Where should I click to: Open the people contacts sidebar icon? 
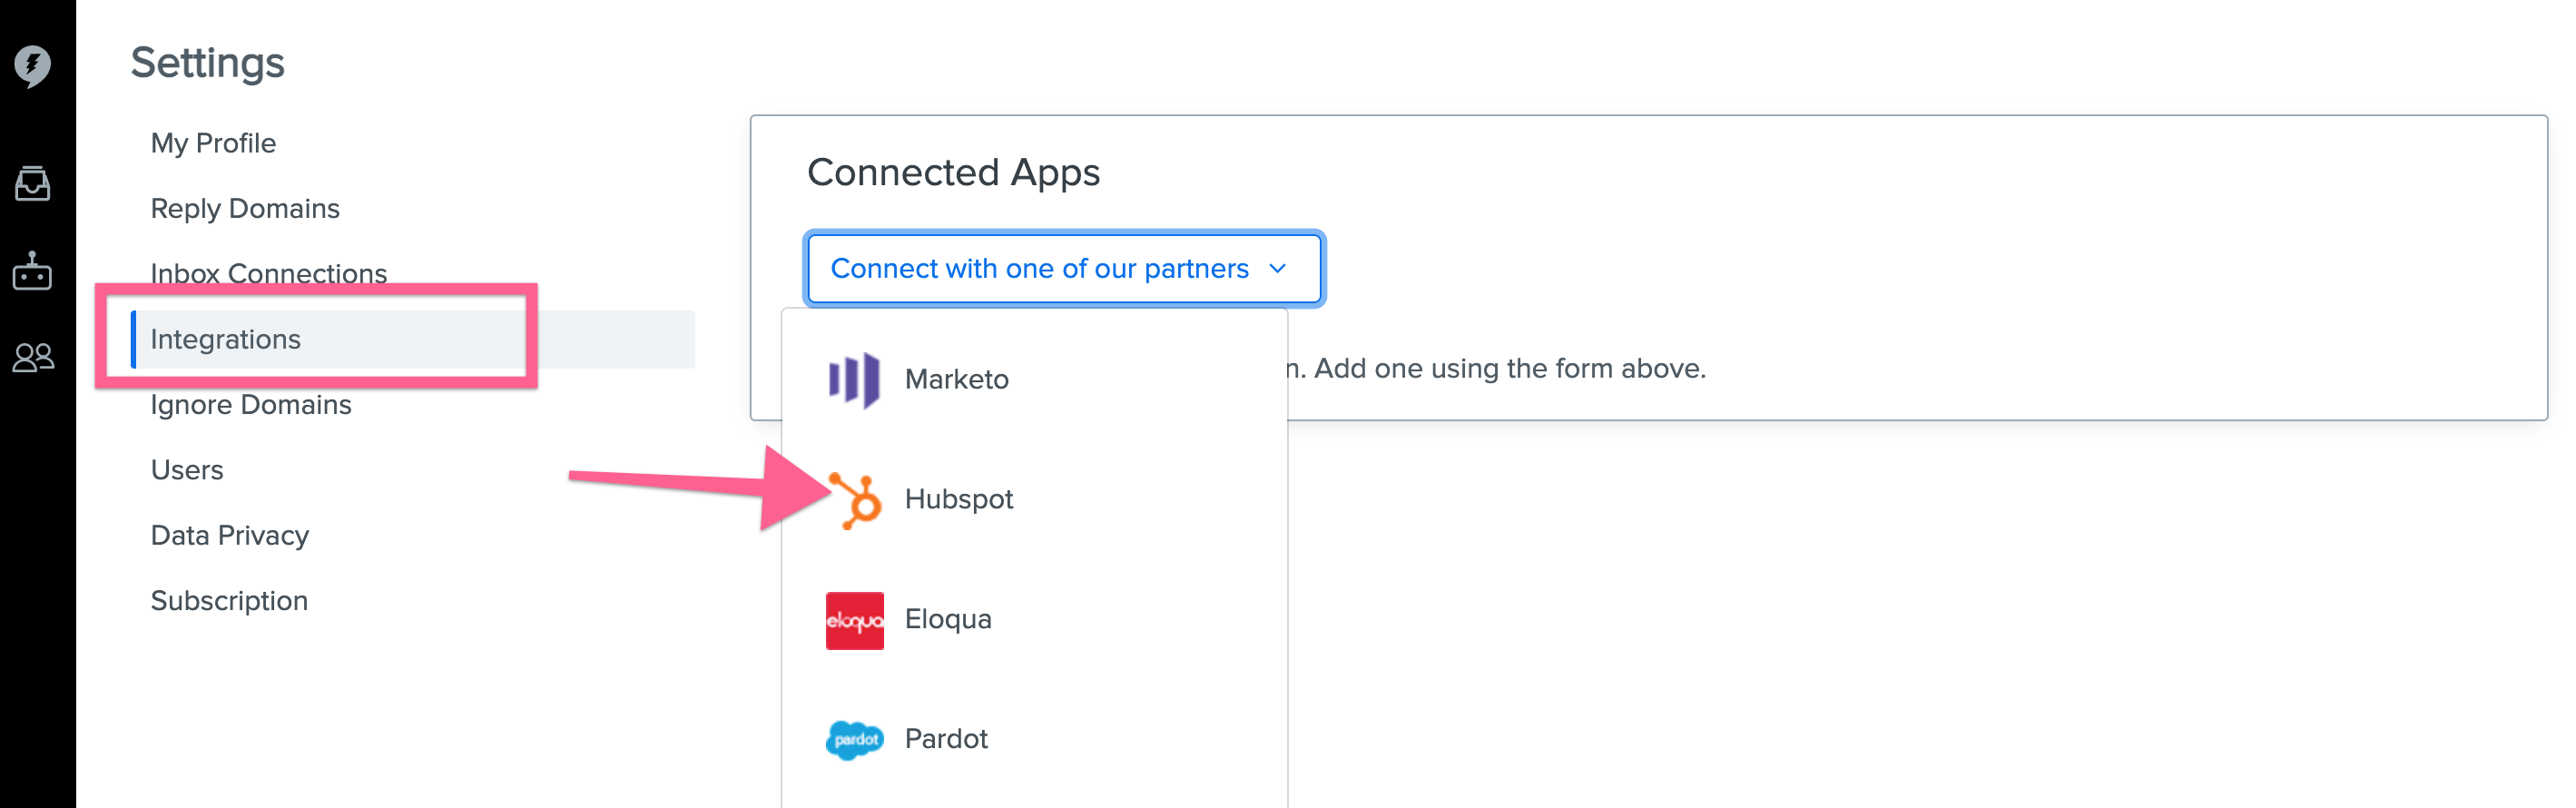tap(33, 357)
